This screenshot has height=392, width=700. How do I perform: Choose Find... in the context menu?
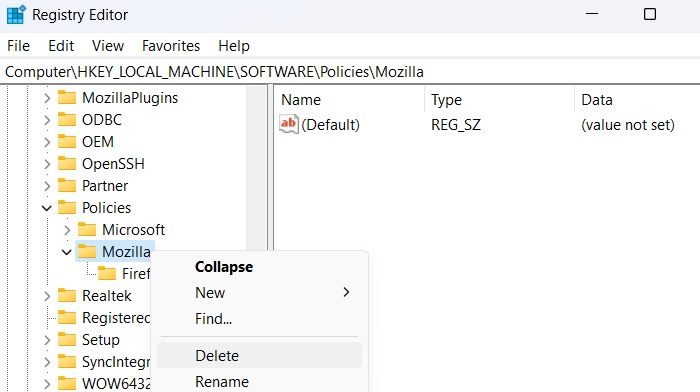click(x=259, y=318)
